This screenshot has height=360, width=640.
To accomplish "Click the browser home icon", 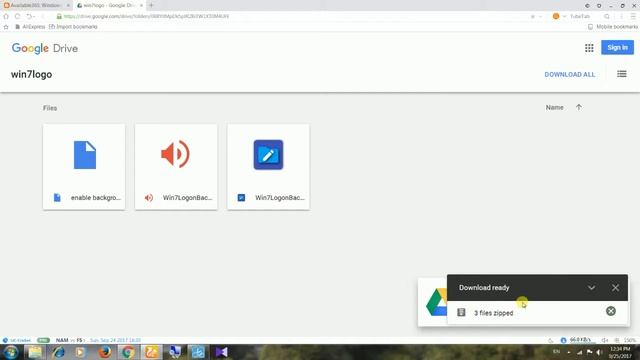I will (6, 16).
